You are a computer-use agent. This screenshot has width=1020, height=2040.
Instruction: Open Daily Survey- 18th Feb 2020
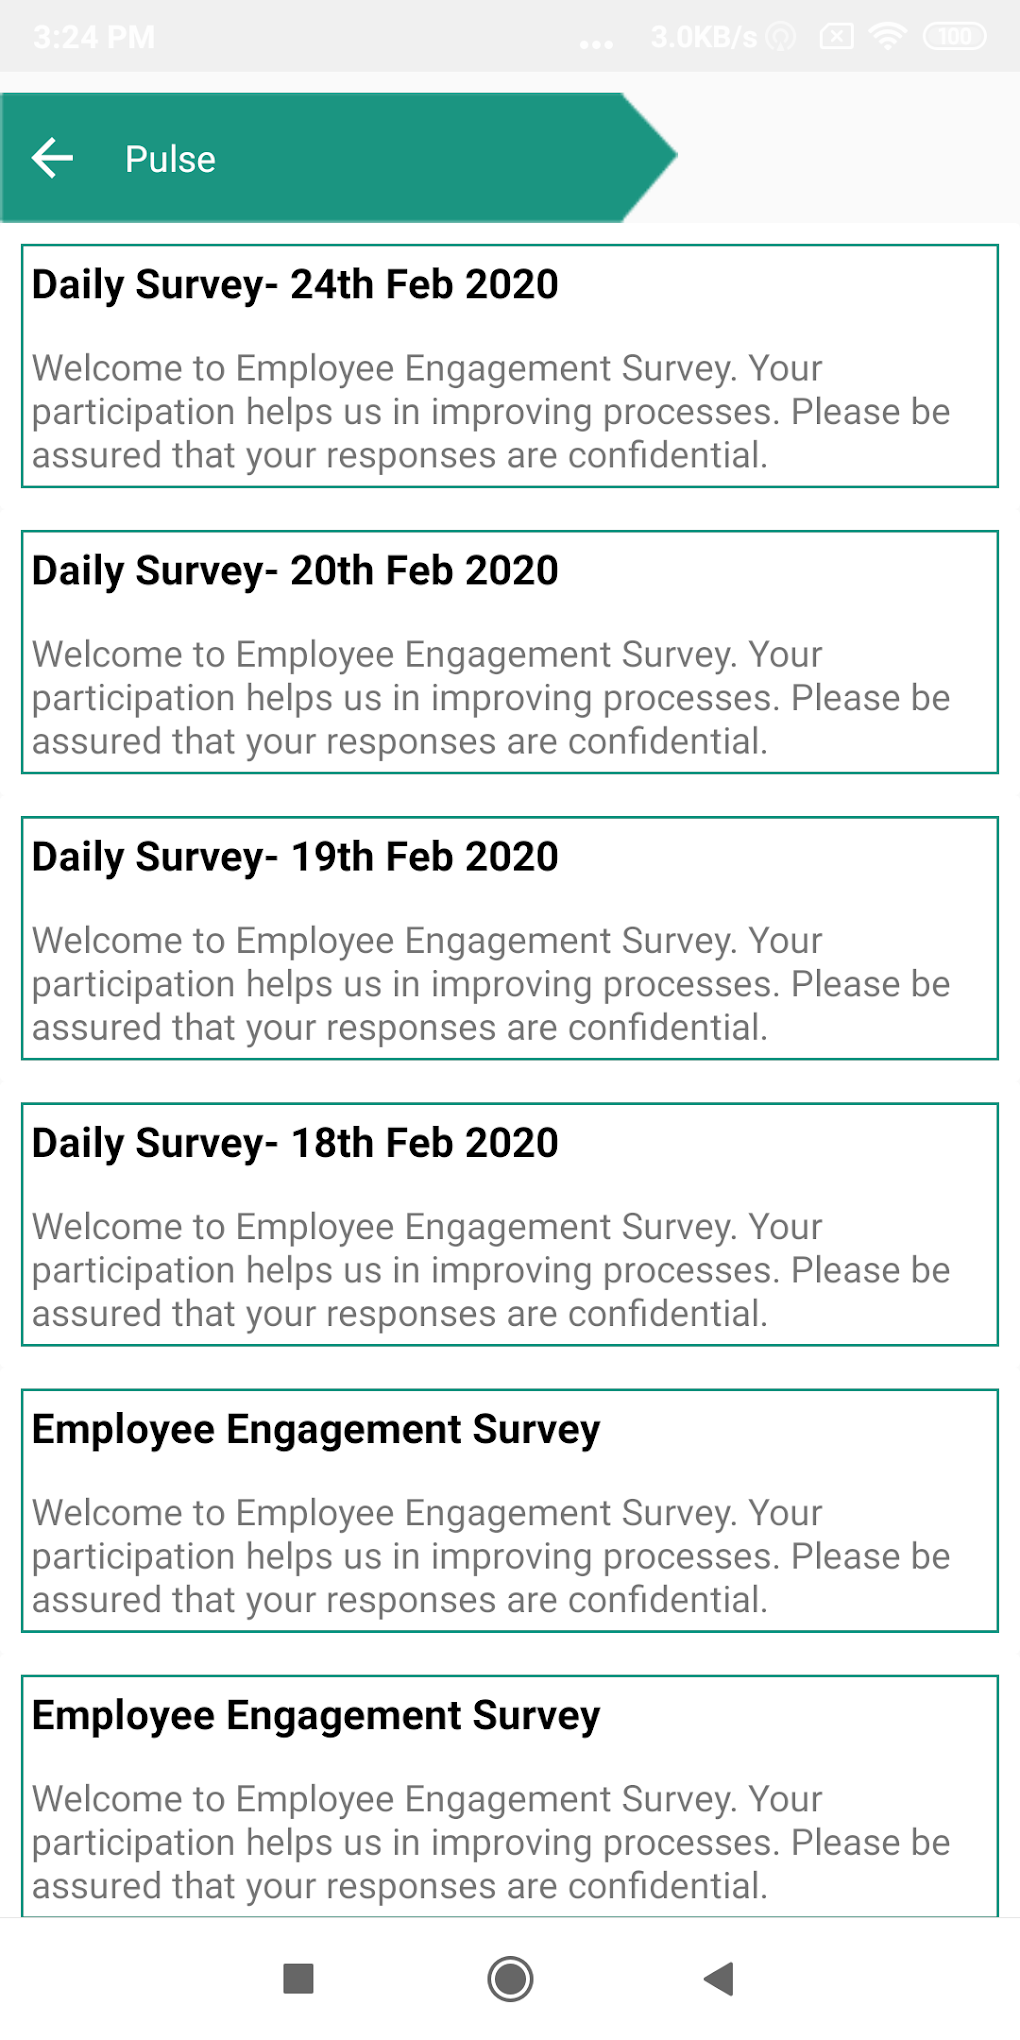coord(295,1143)
